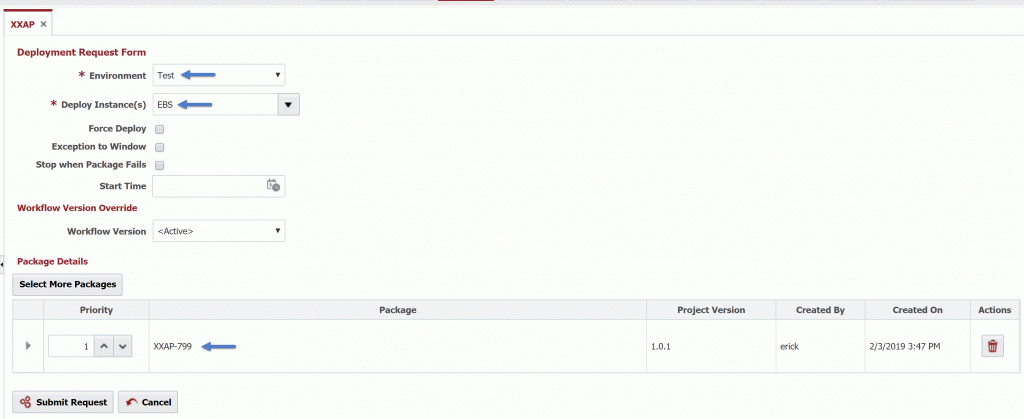Delete package XXAP-799 using trash icon
This screenshot has width=1024, height=419.
pyautogui.click(x=992, y=346)
